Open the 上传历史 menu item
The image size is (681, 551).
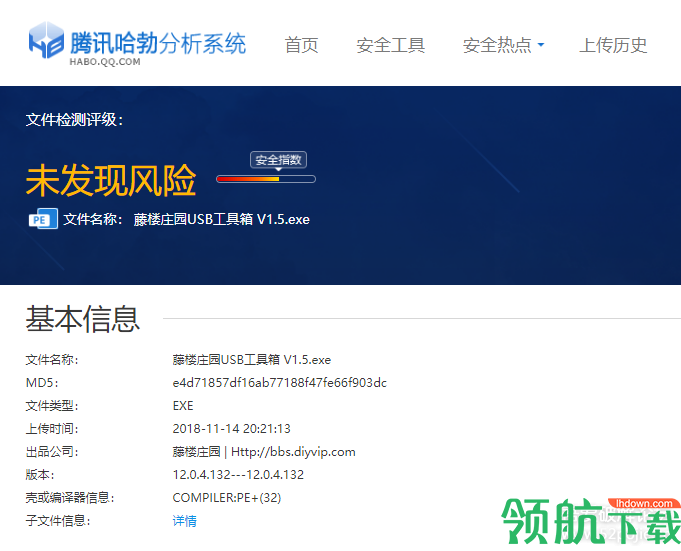pyautogui.click(x=613, y=45)
